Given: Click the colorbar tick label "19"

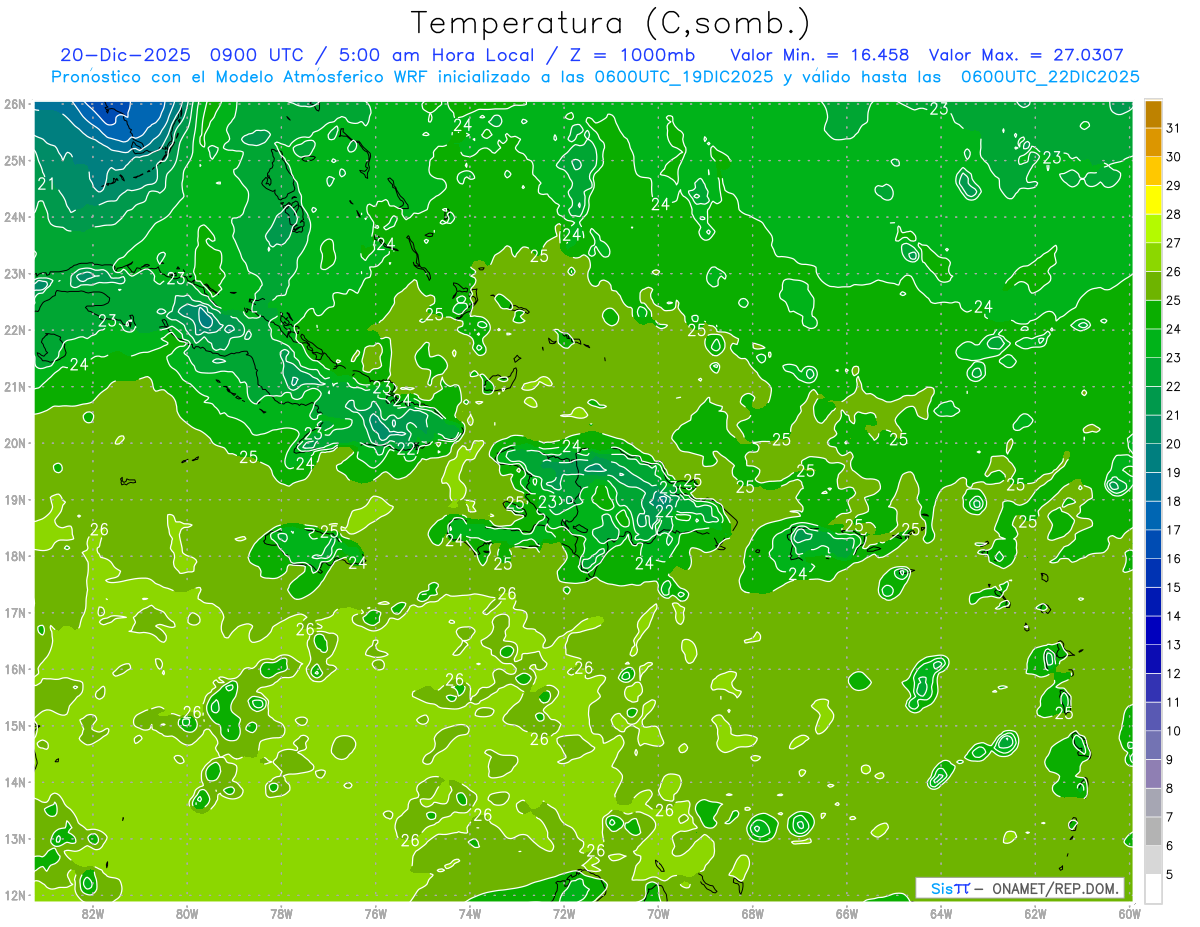Looking at the screenshot, I should pos(1174,472).
